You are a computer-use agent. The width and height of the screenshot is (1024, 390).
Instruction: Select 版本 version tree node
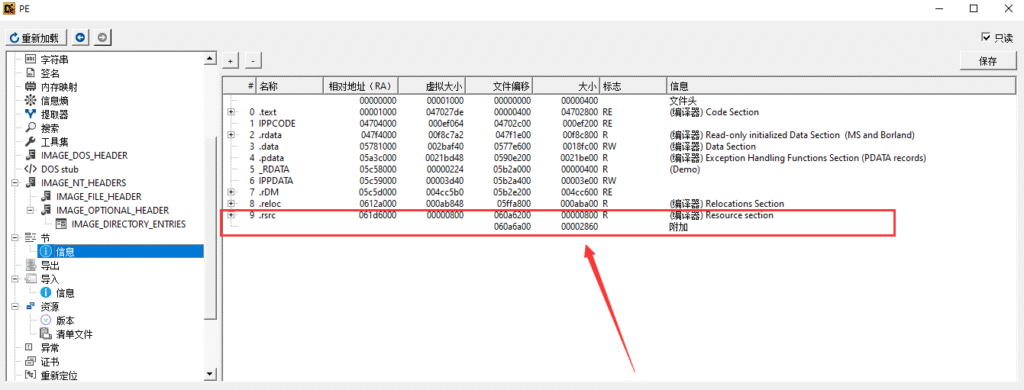click(65, 320)
